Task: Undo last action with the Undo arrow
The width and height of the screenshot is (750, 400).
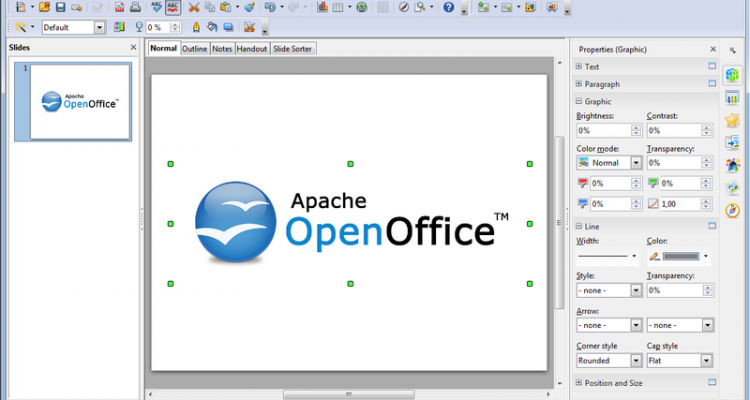Action: click(x=270, y=7)
